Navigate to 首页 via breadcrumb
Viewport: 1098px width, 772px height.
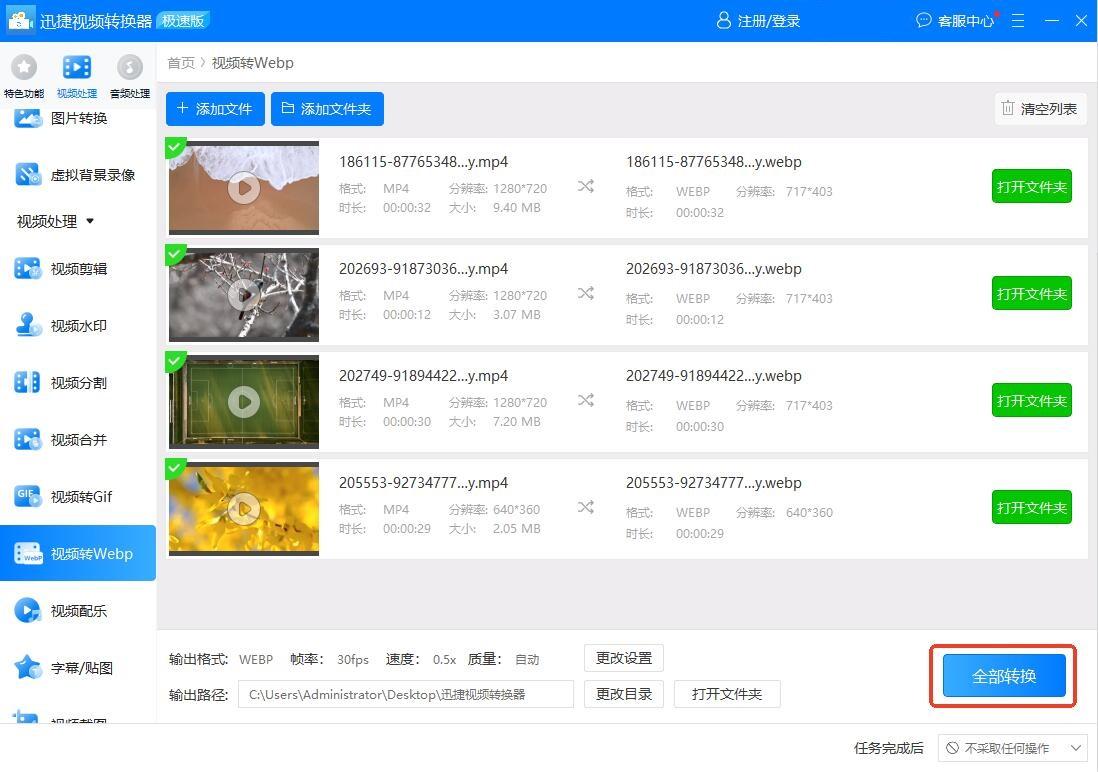(x=181, y=62)
